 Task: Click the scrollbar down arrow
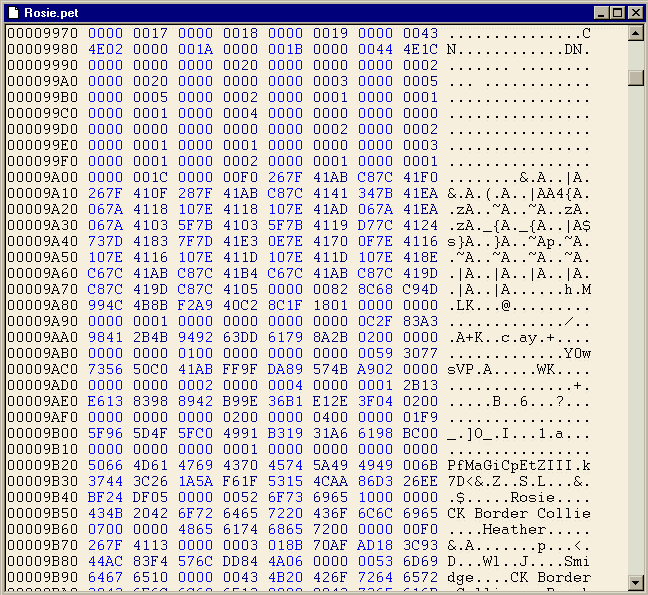click(x=635, y=582)
